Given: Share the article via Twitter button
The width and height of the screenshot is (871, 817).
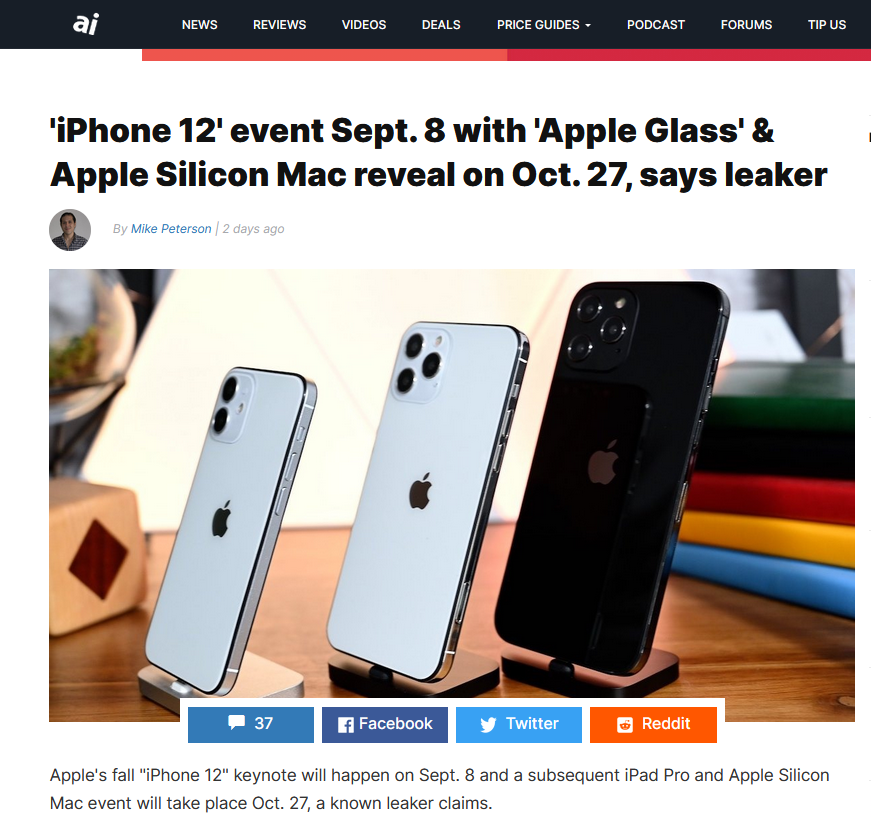Looking at the screenshot, I should tap(519, 725).
